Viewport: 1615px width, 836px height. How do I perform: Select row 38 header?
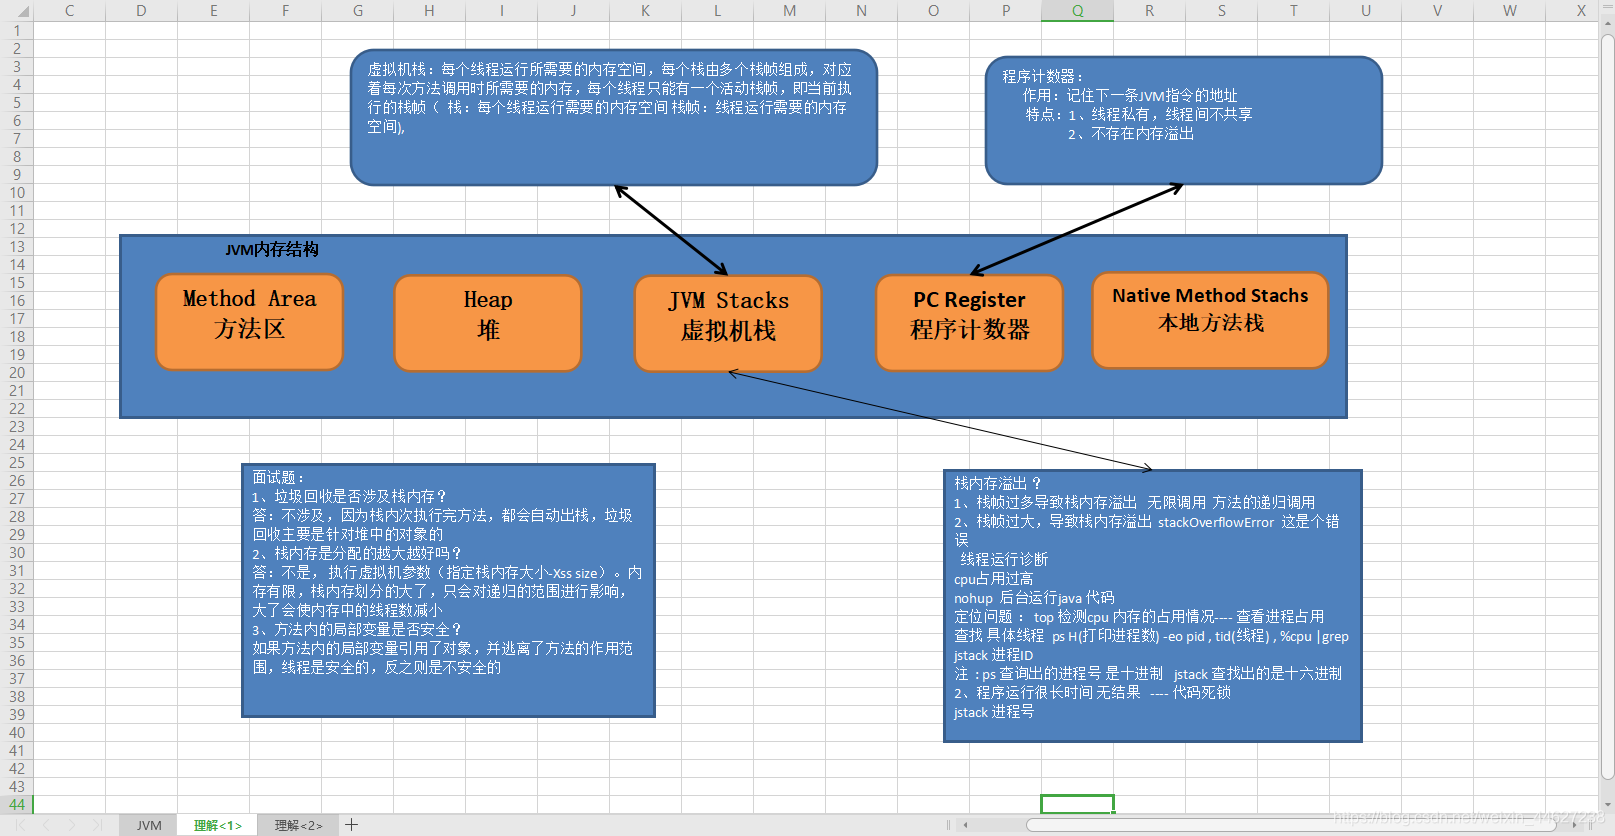click(x=16, y=697)
